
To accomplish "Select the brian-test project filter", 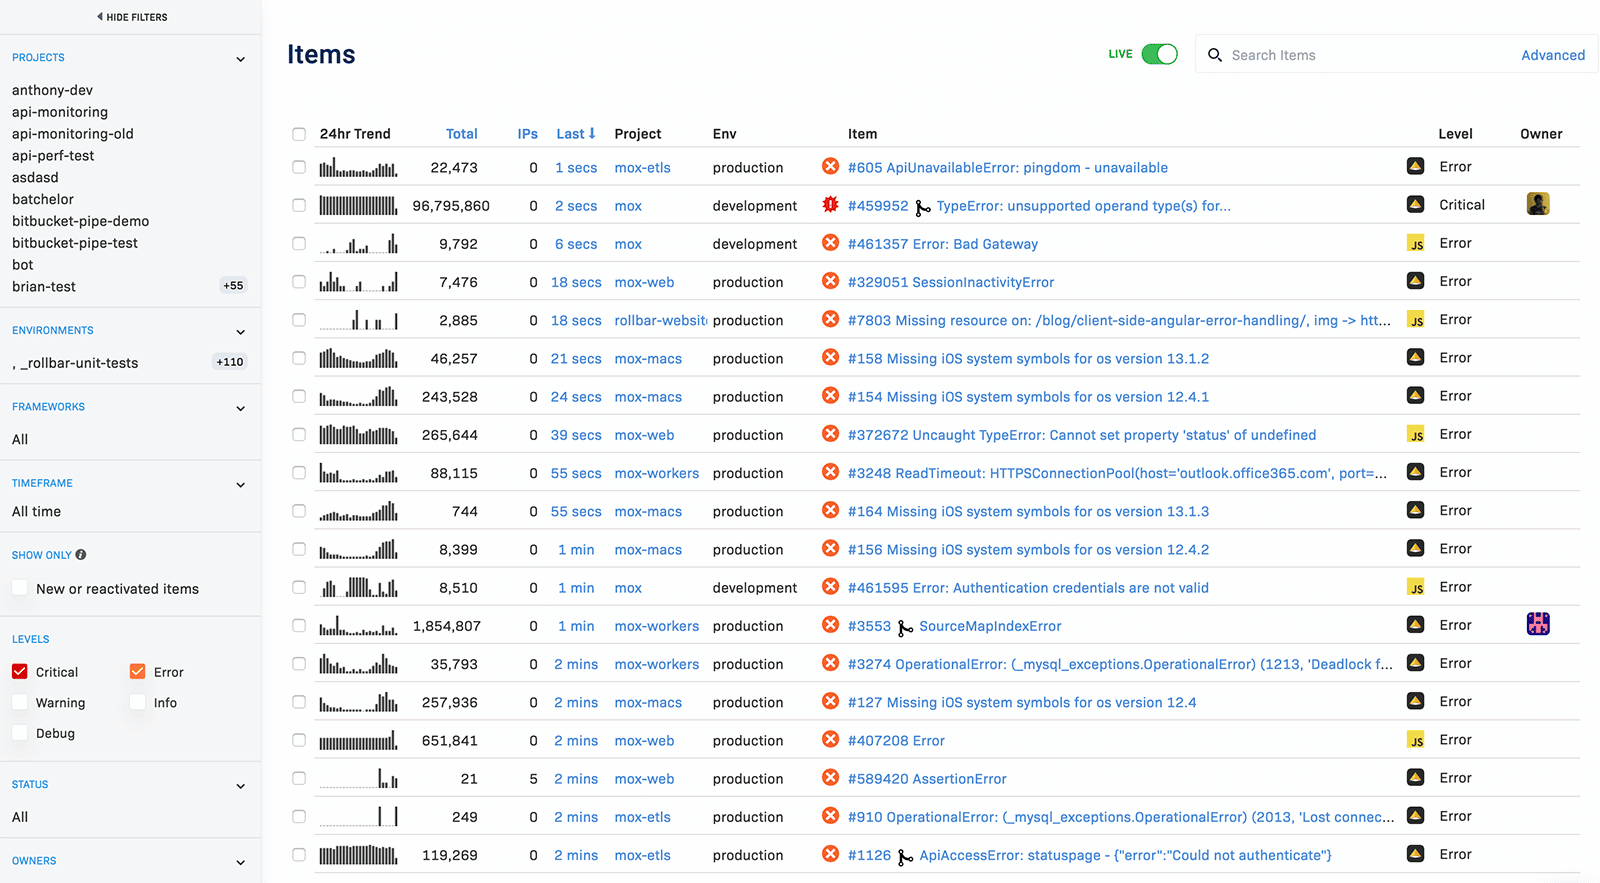I will pyautogui.click(x=44, y=286).
